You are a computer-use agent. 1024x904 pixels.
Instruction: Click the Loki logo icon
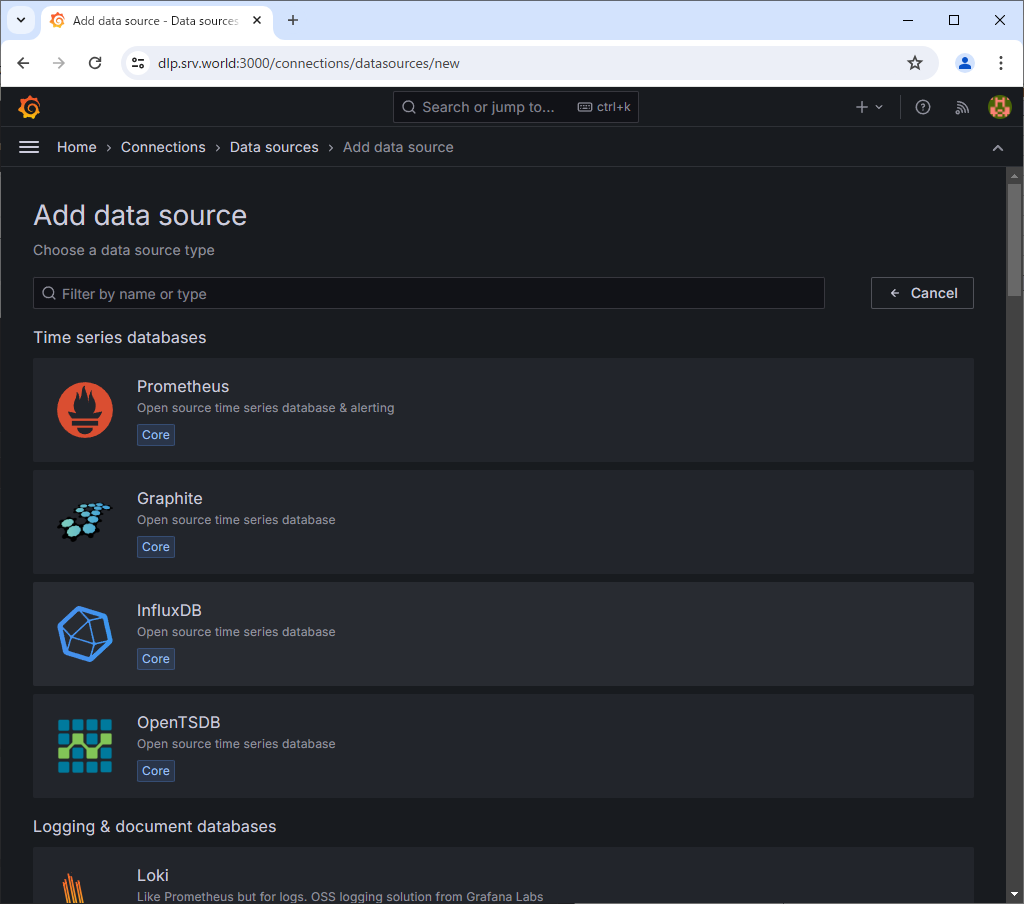click(x=74, y=888)
